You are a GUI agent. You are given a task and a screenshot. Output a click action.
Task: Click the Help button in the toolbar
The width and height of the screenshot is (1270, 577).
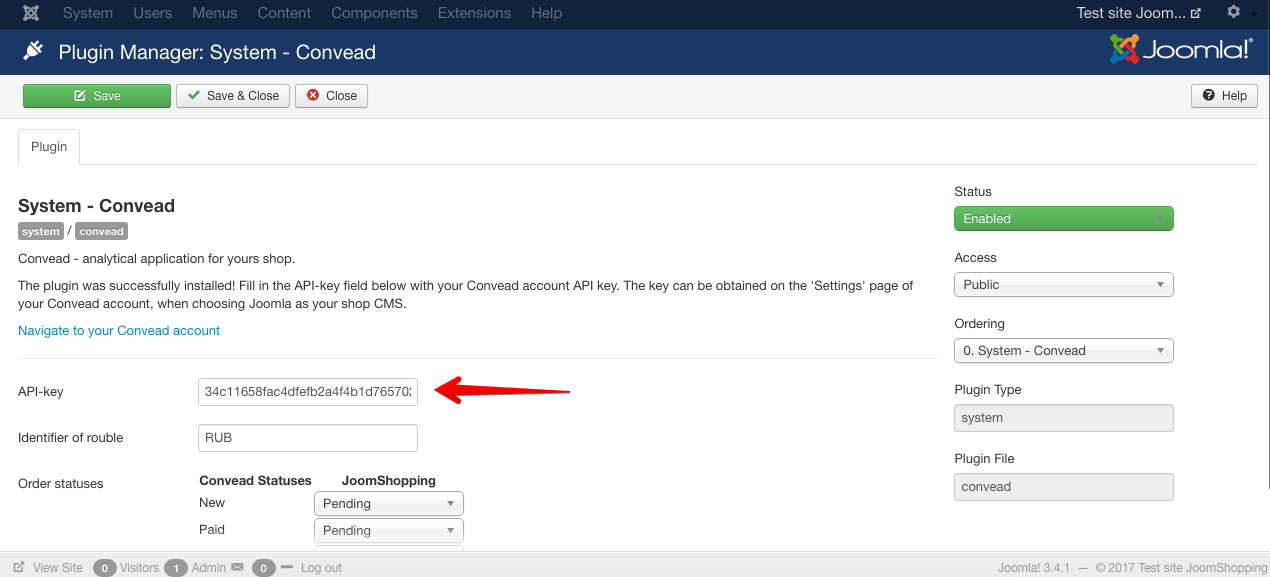(x=1224, y=96)
